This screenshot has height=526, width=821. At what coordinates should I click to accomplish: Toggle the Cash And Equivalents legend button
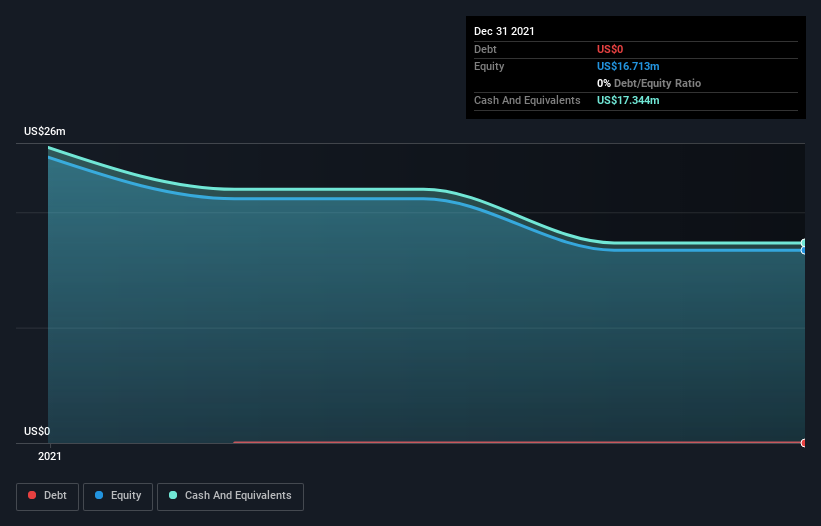pyautogui.click(x=230, y=496)
